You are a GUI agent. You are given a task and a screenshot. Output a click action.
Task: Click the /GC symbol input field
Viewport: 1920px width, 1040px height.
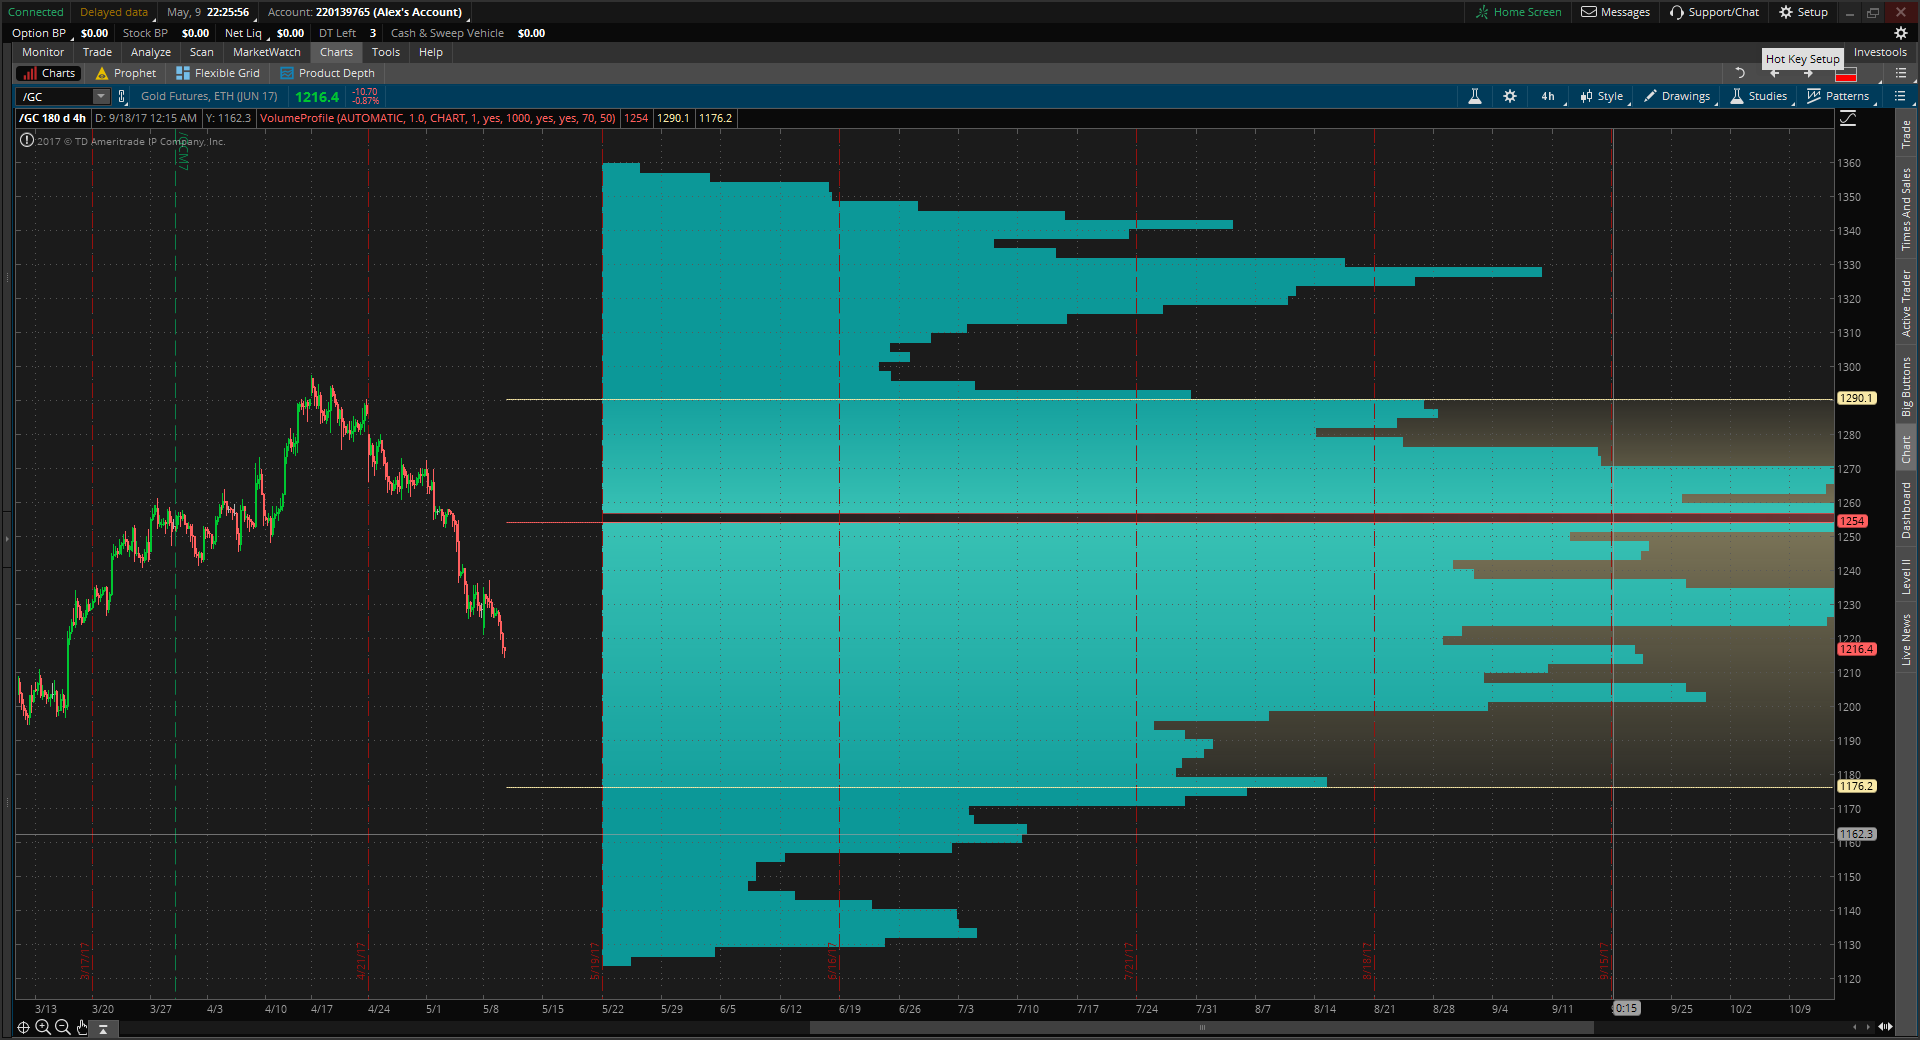coord(55,97)
